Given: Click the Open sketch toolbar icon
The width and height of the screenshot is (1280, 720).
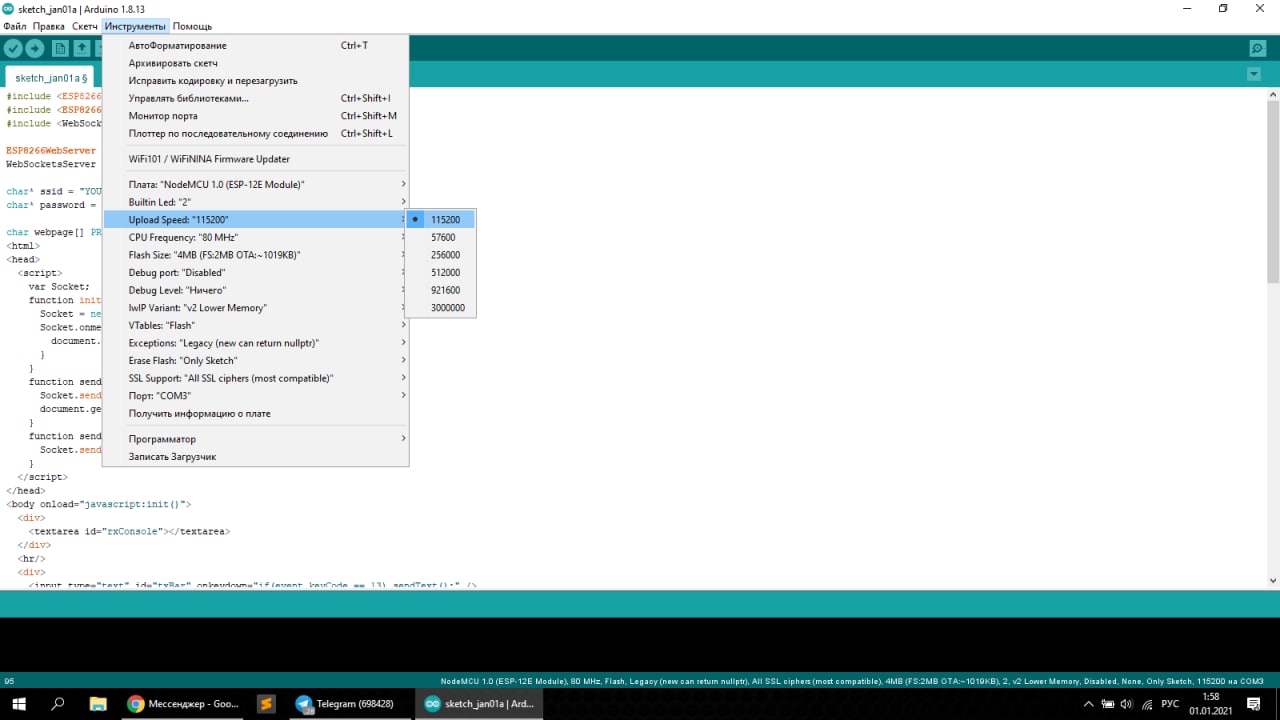Looking at the screenshot, I should (82, 48).
